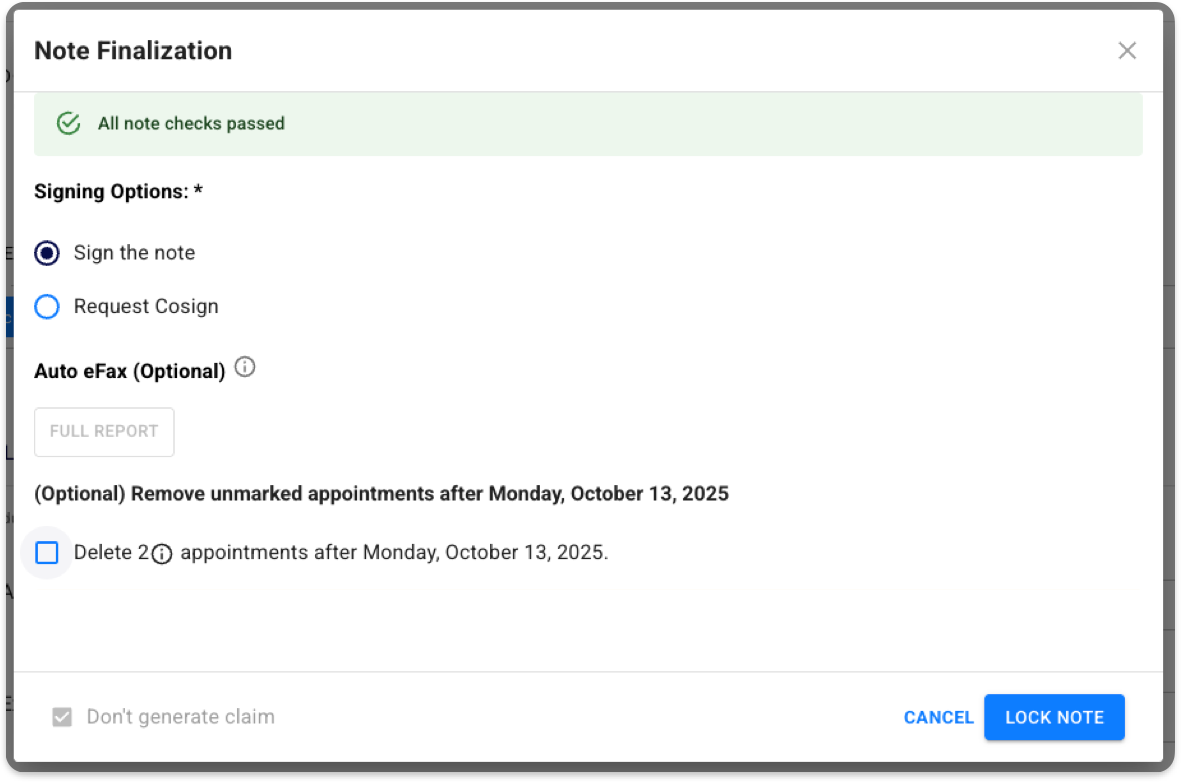Click "appointments after Monday, October 13, 2025." checkbox label
Viewport: 1182px width, 782px height.
[x=394, y=552]
